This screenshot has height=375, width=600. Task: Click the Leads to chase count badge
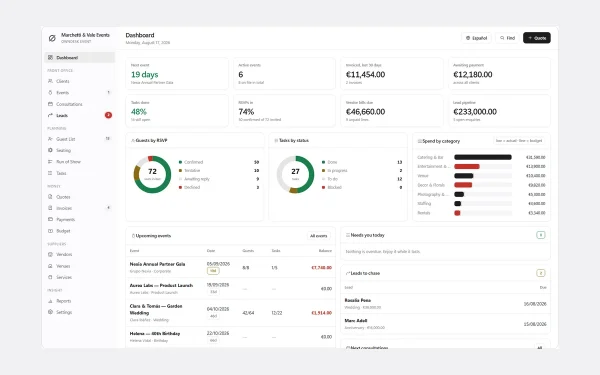click(541, 273)
